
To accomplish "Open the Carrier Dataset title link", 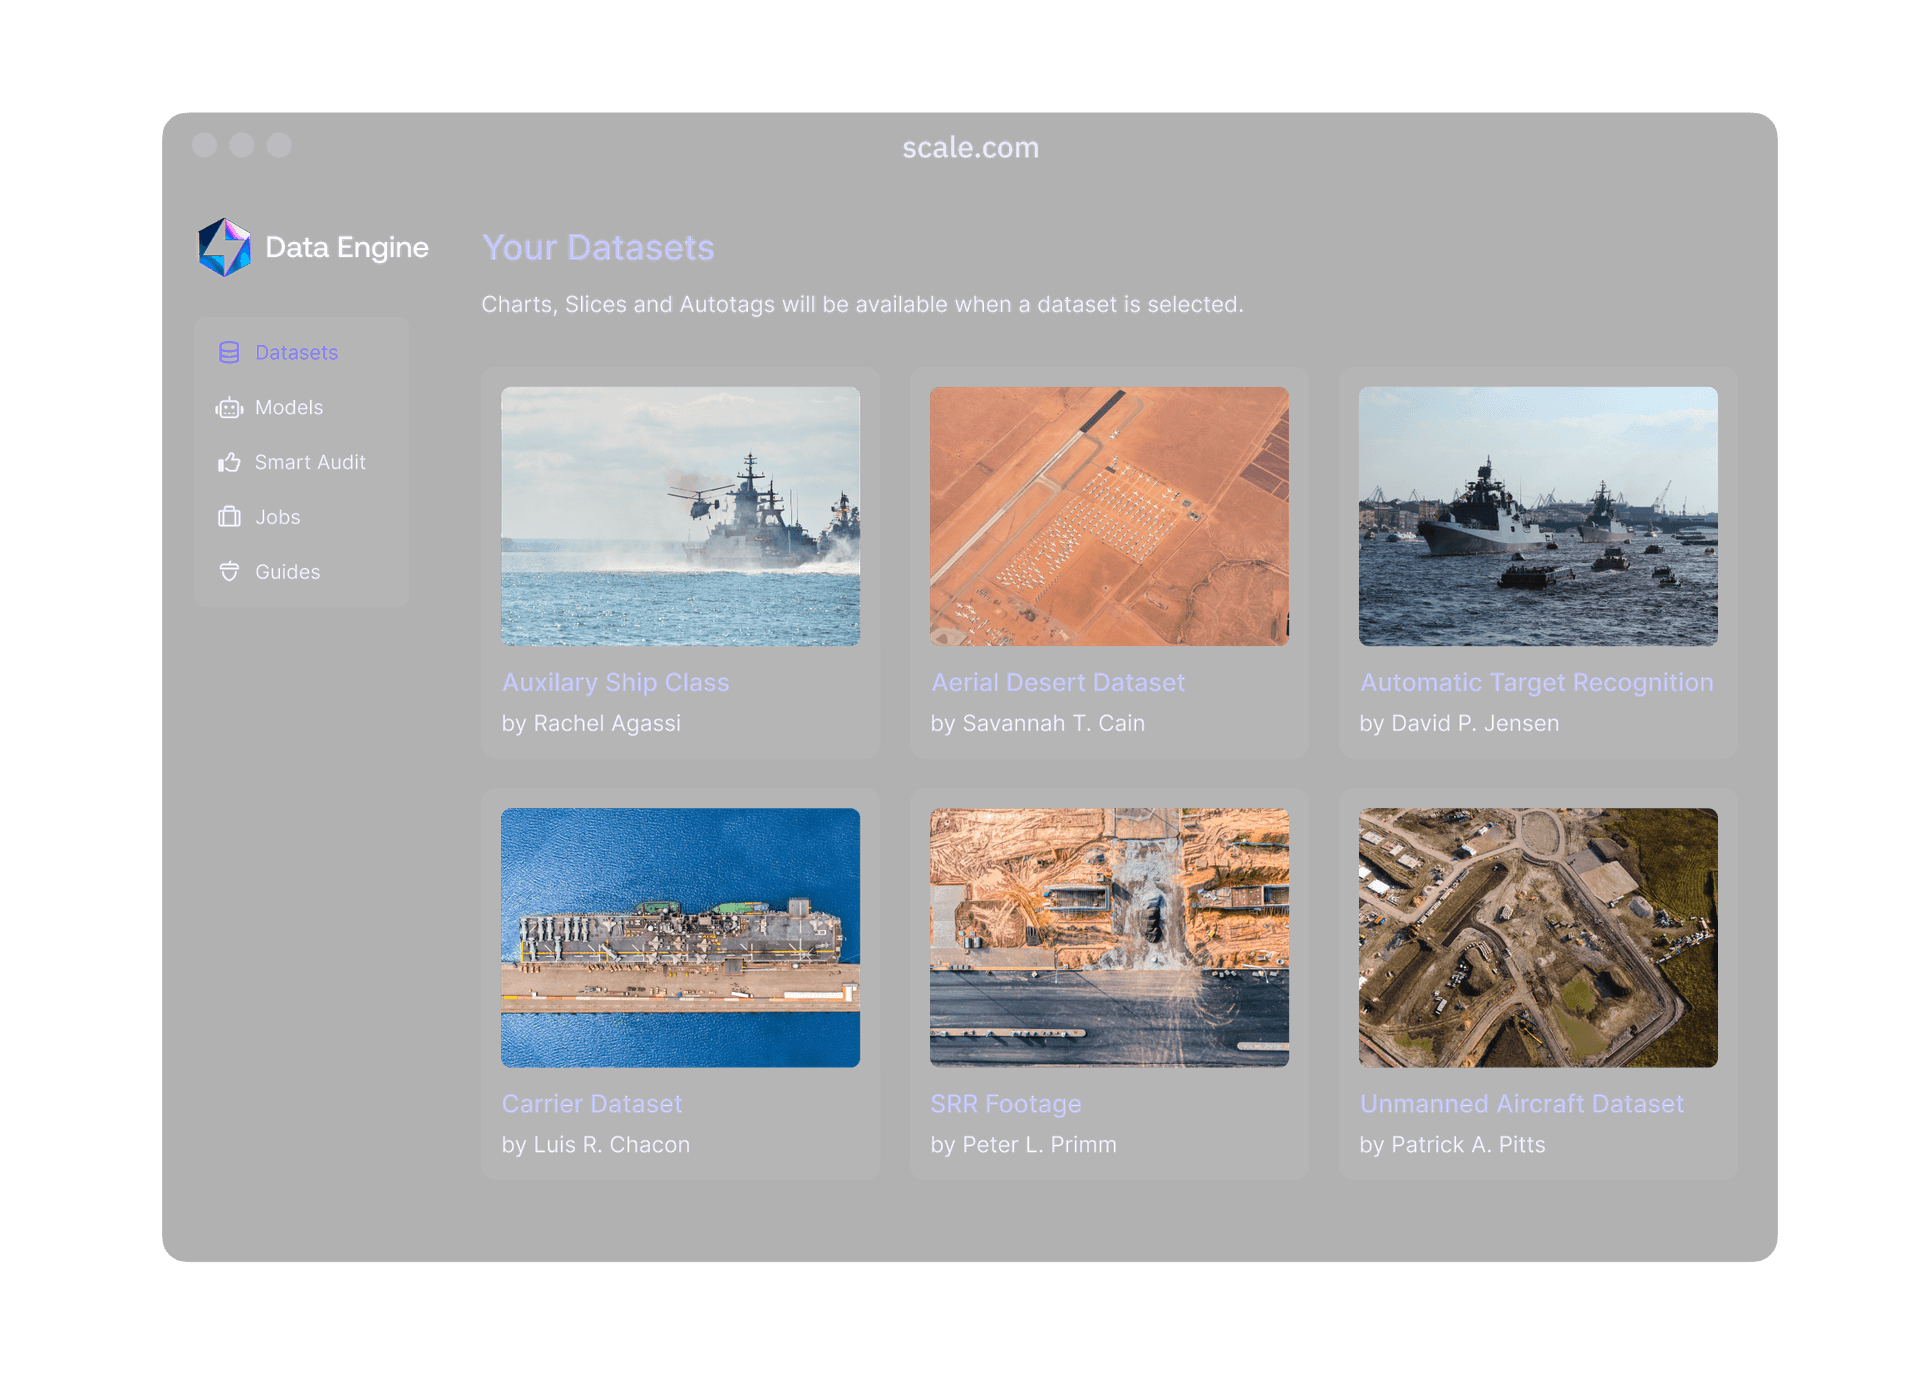I will (x=591, y=1103).
